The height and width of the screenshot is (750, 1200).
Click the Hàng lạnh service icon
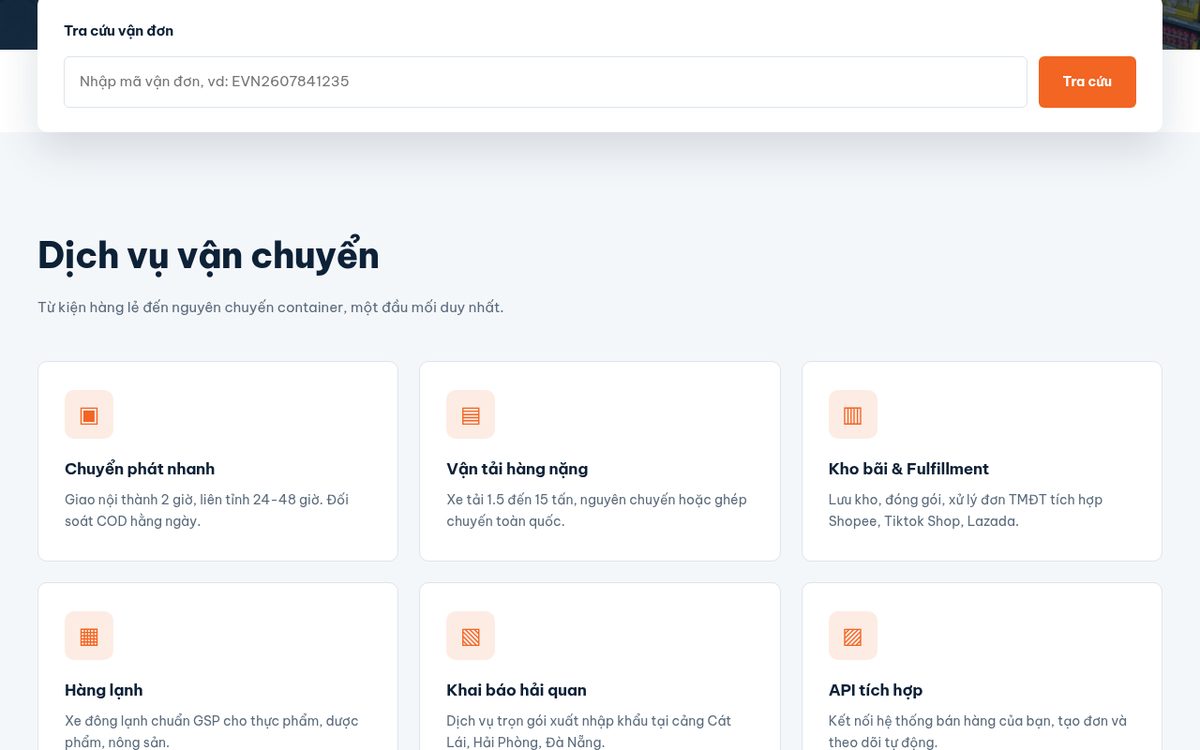pos(89,636)
